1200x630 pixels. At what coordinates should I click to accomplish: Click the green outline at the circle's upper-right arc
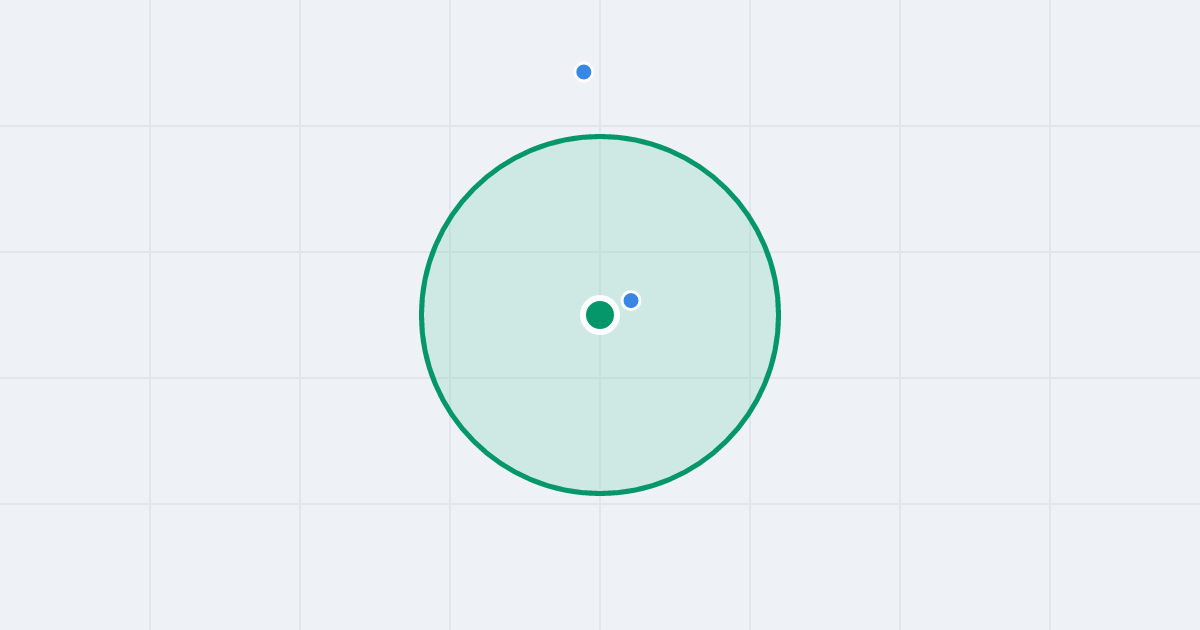[726, 189]
